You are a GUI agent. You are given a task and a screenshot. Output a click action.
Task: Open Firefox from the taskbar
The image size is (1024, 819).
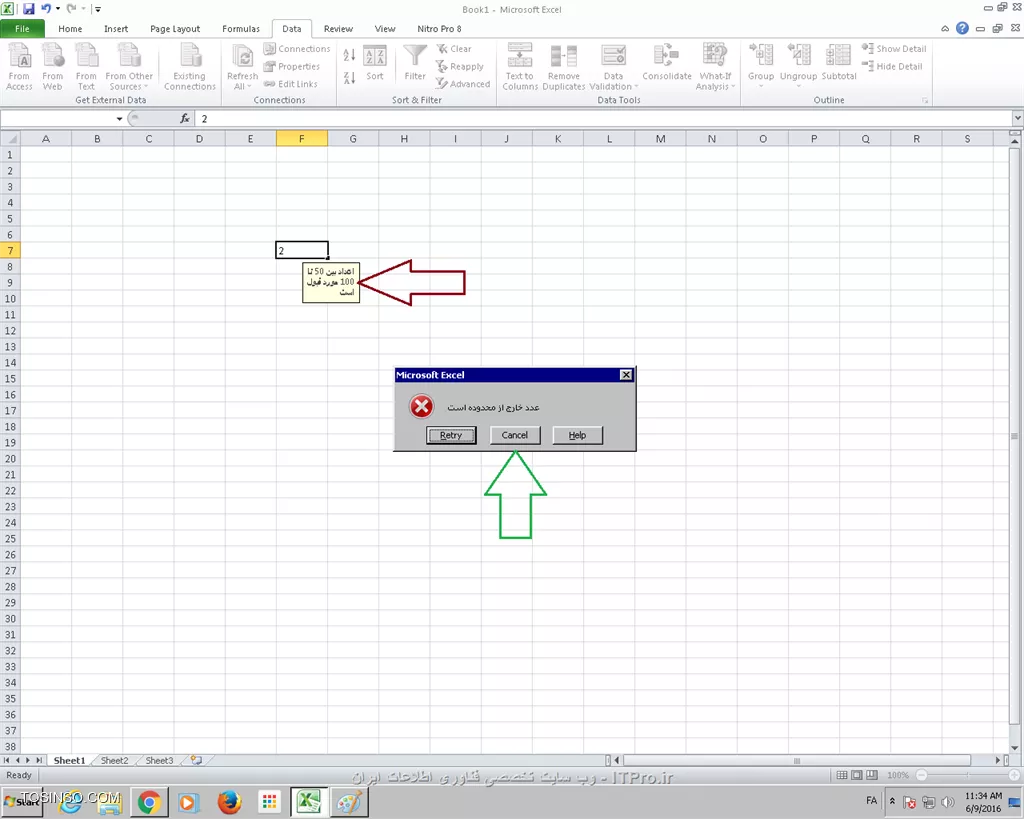[x=229, y=802]
